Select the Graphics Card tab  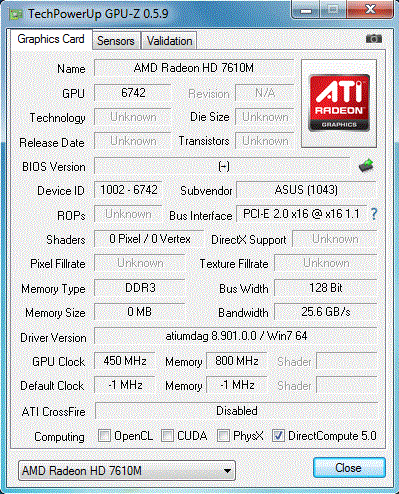point(51,39)
